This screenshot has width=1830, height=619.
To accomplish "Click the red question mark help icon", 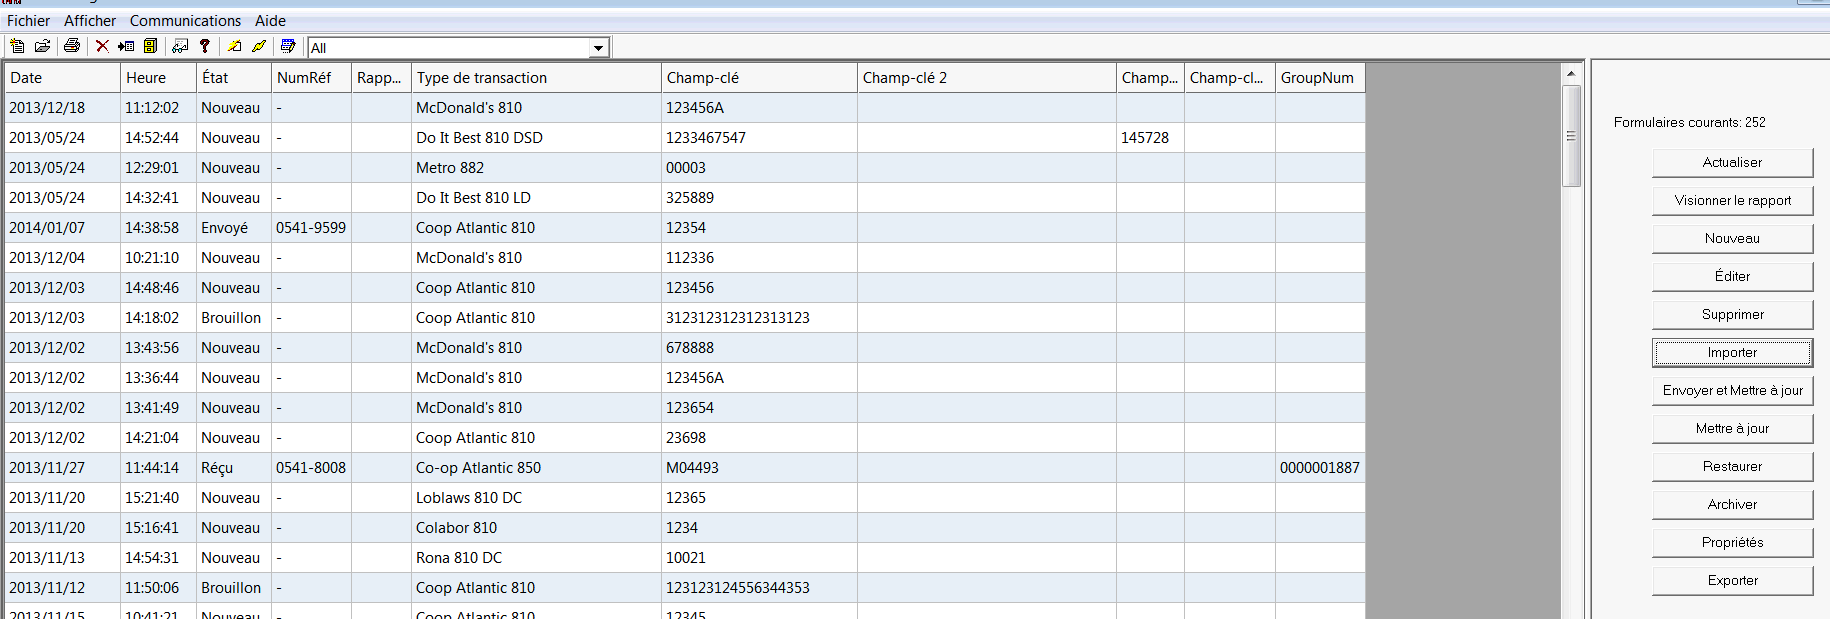I will point(205,46).
